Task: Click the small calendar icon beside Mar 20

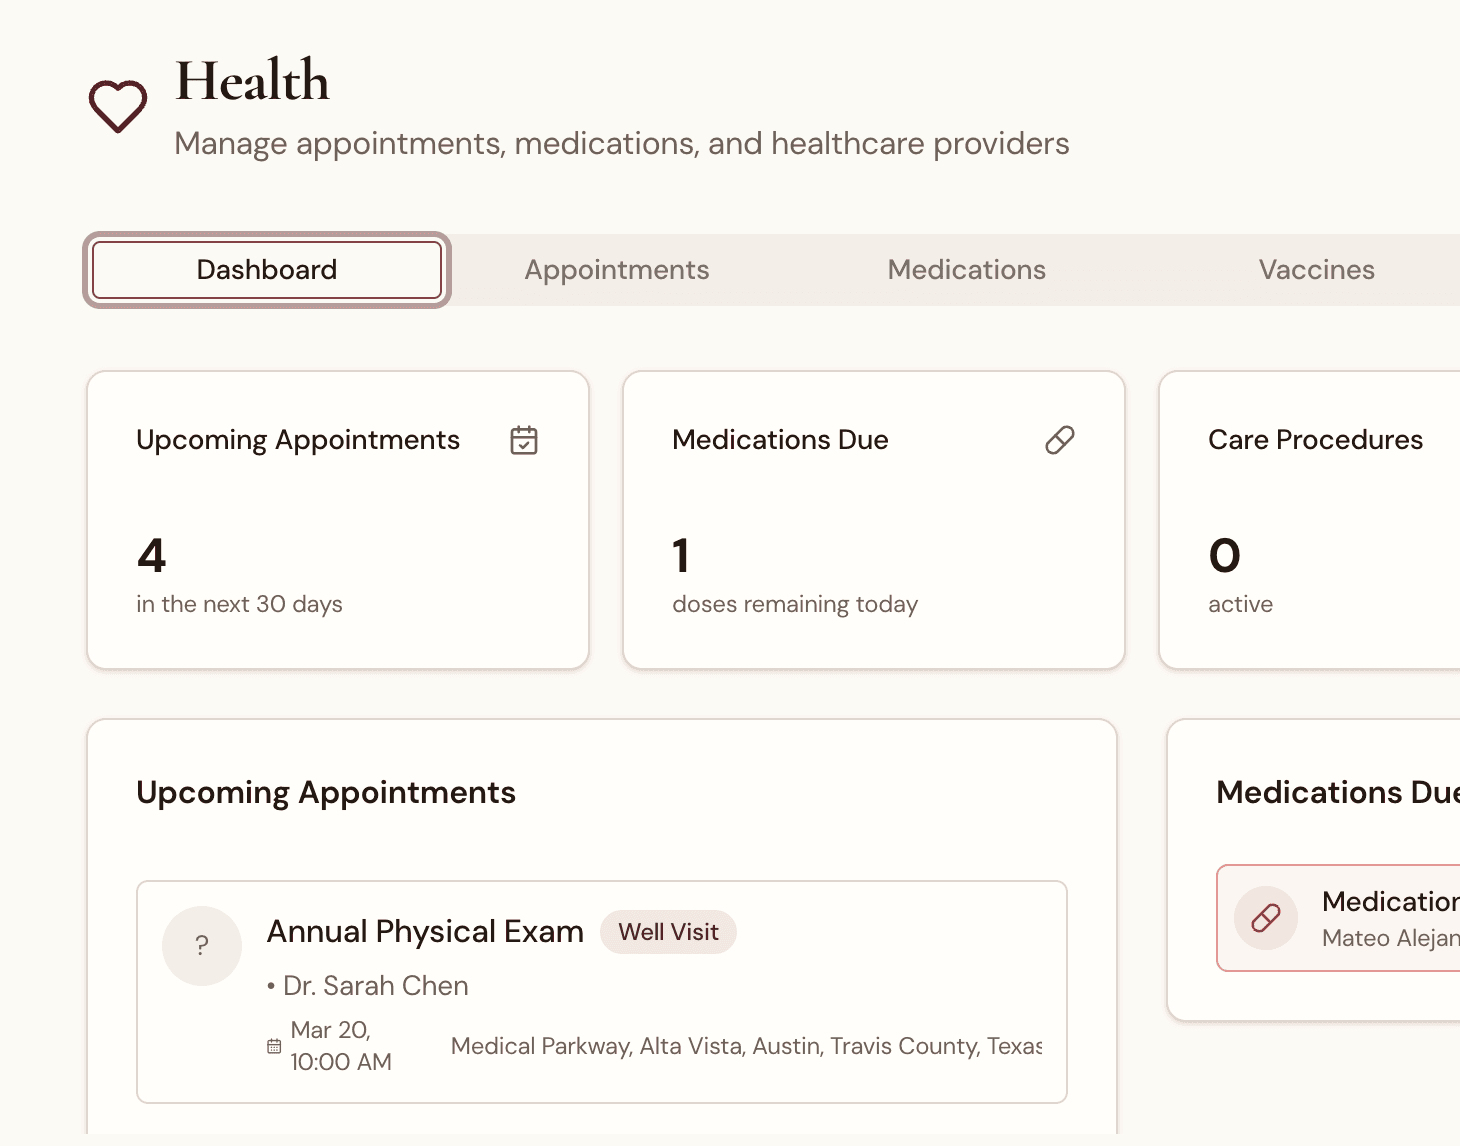Action: 274,1045
